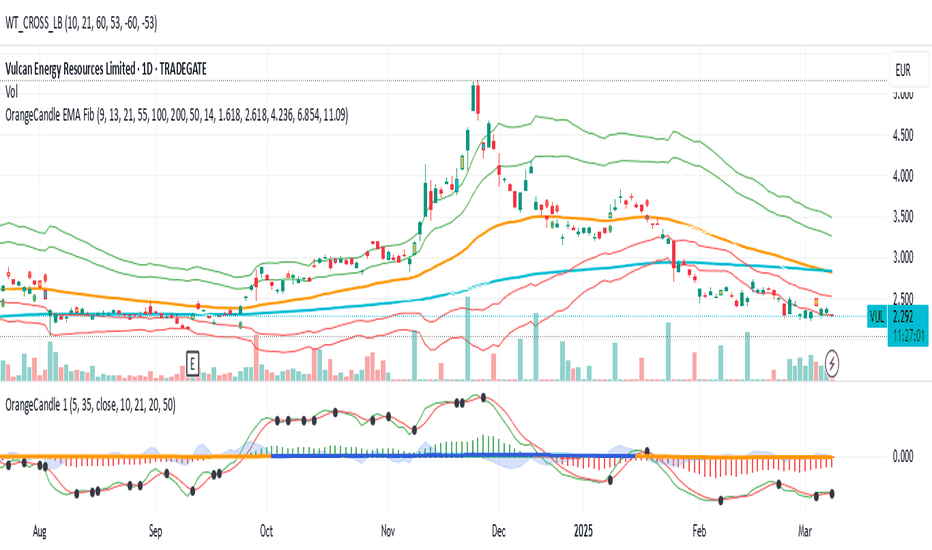Screen dimensions: 932x550
Task: Click the Oct label on time axis
Action: tap(266, 531)
